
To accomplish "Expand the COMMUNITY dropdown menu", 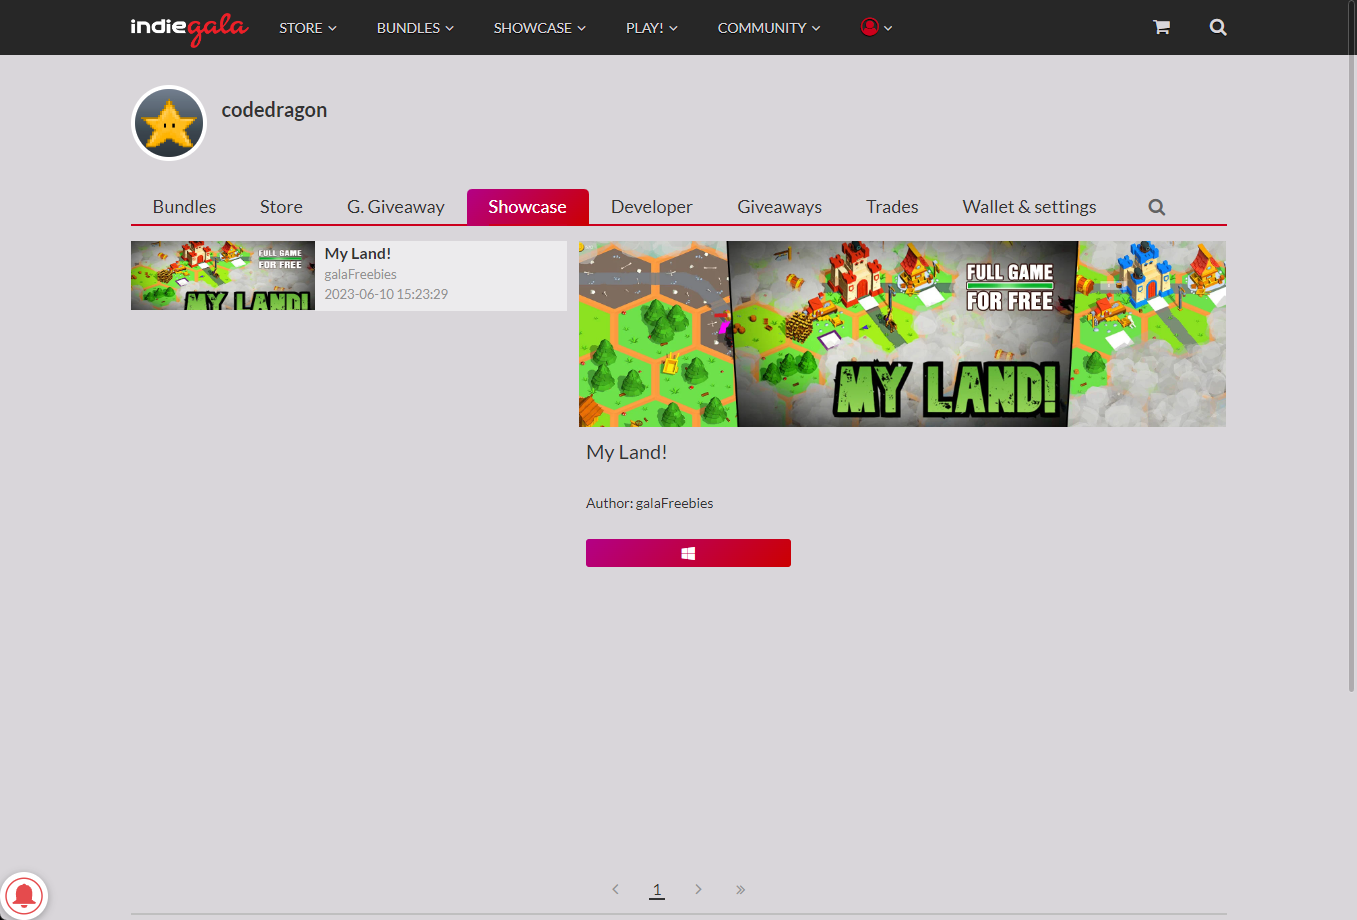I will click(769, 28).
